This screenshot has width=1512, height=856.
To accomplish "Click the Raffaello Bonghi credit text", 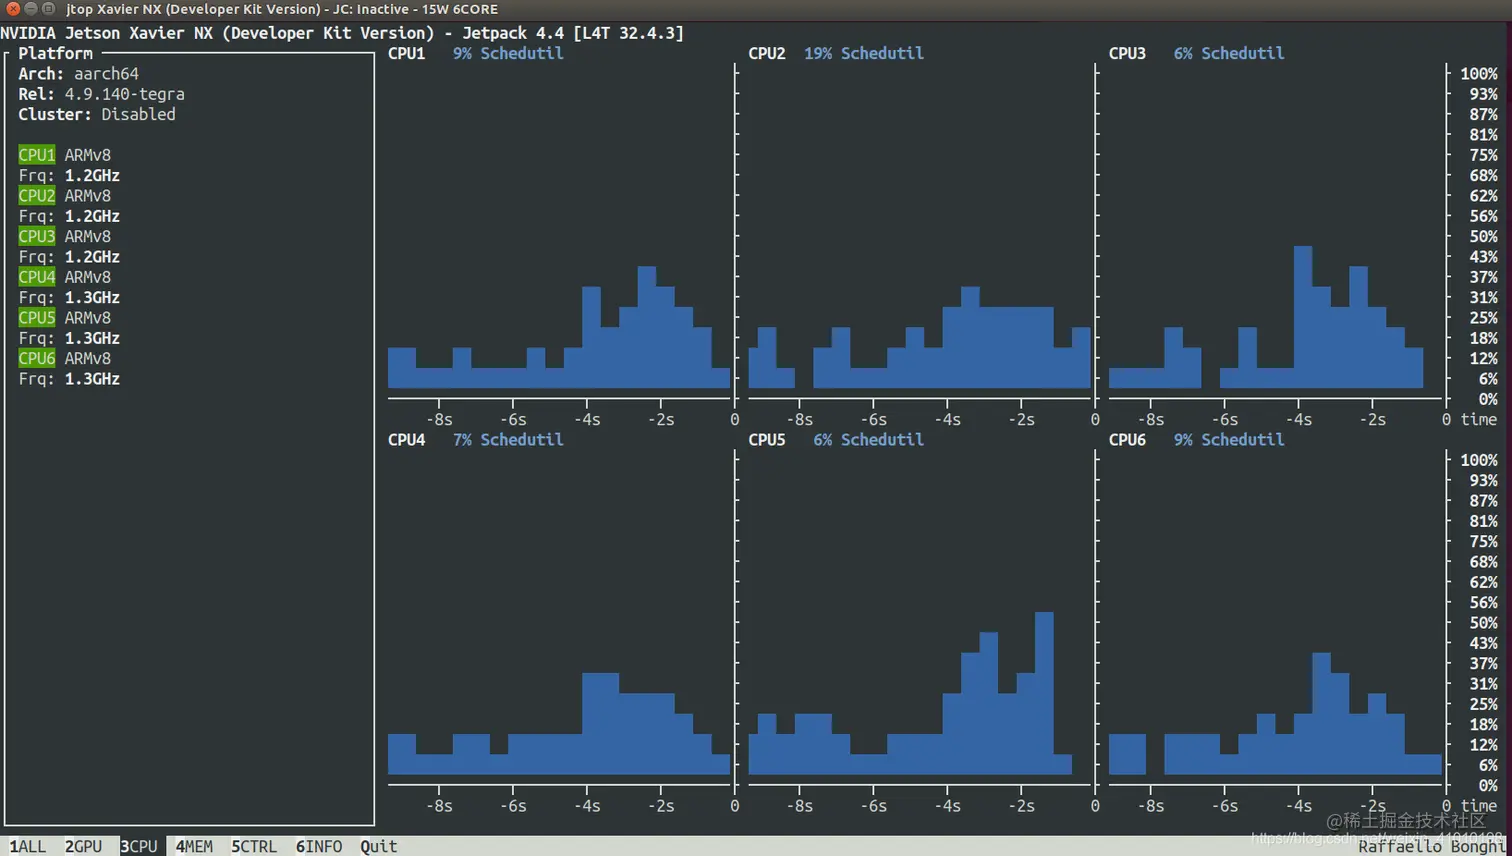I will click(1432, 847).
